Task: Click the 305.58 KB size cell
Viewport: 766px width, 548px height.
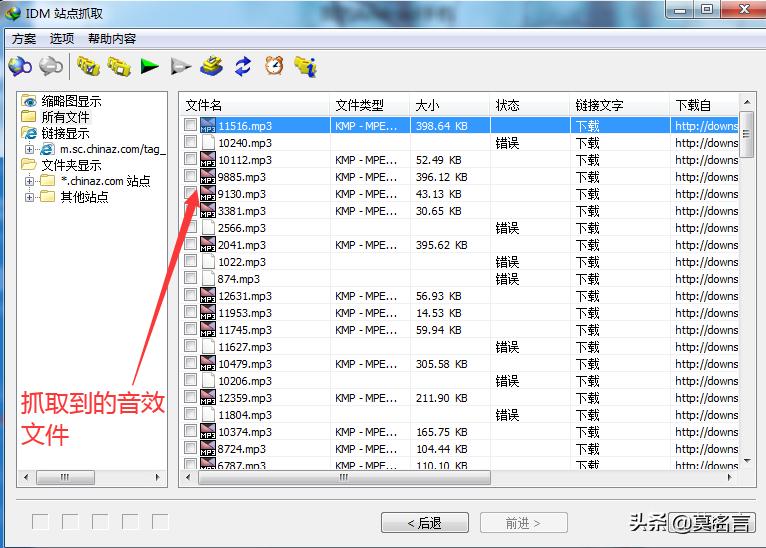Action: pos(442,364)
